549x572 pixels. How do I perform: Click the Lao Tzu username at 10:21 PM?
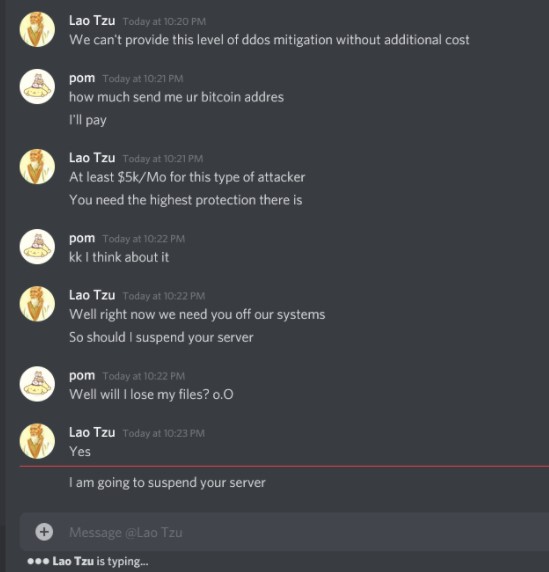pyautogui.click(x=92, y=158)
